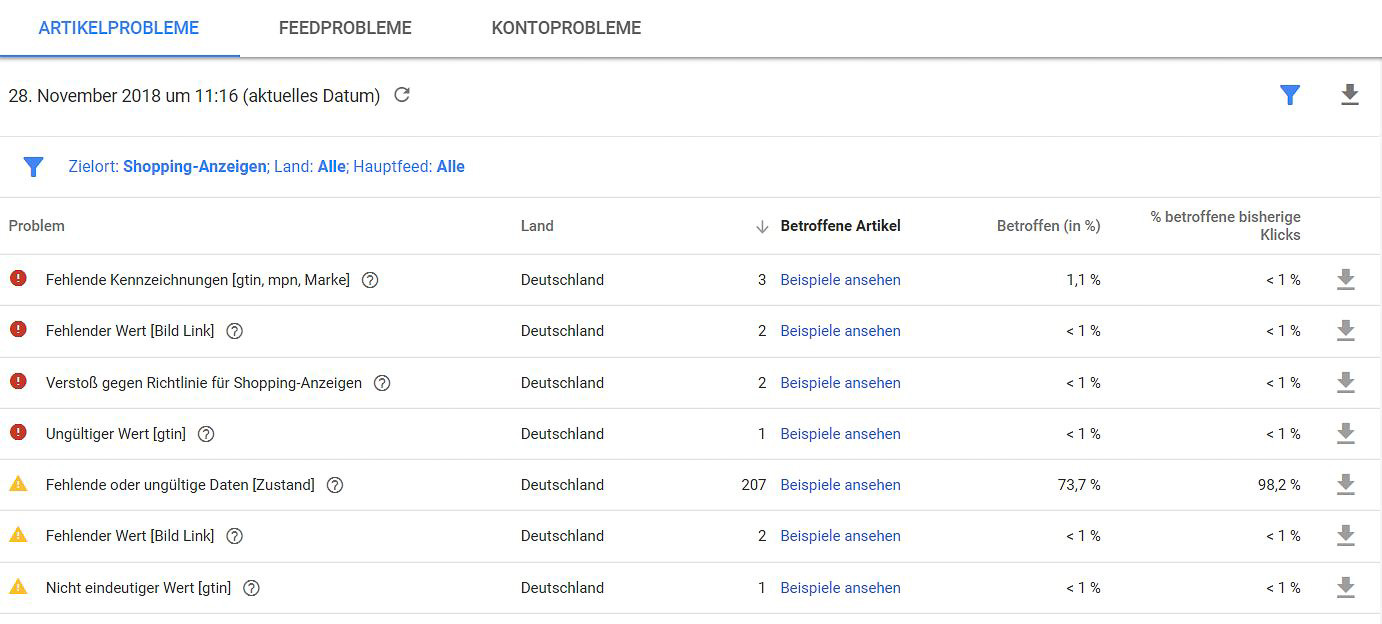This screenshot has height=624, width=1382.
Task: Click the help icon for Nicht eindeutiger Wert [gtin]
Action: (x=252, y=588)
